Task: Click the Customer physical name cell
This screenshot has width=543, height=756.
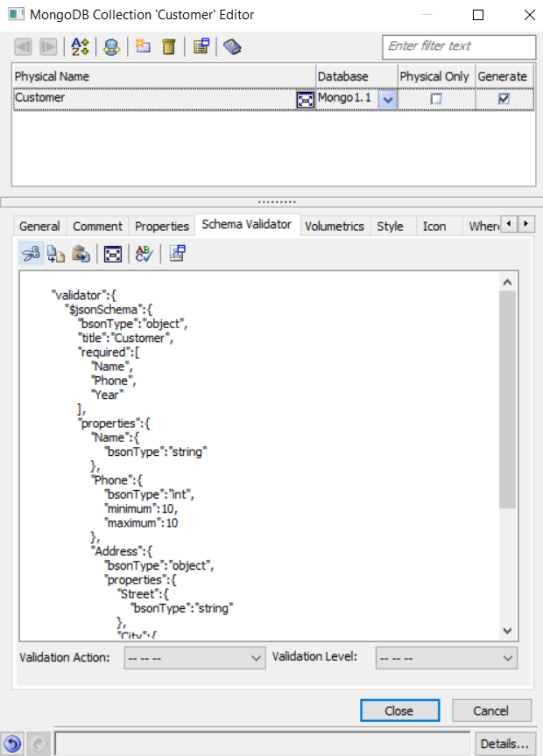Action: [155, 98]
